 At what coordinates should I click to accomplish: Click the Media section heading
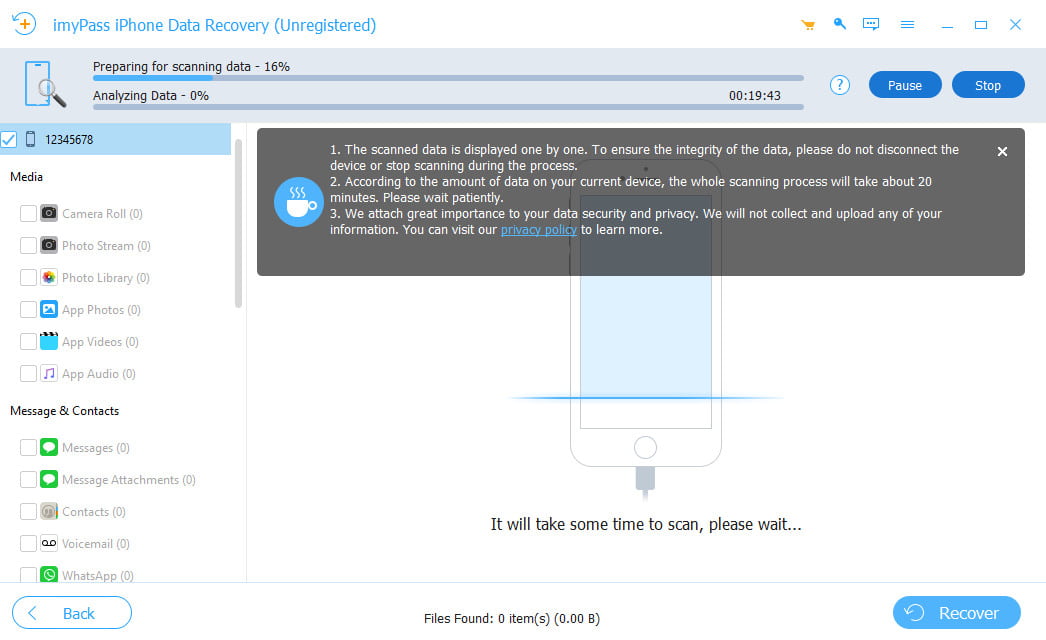coord(27,177)
